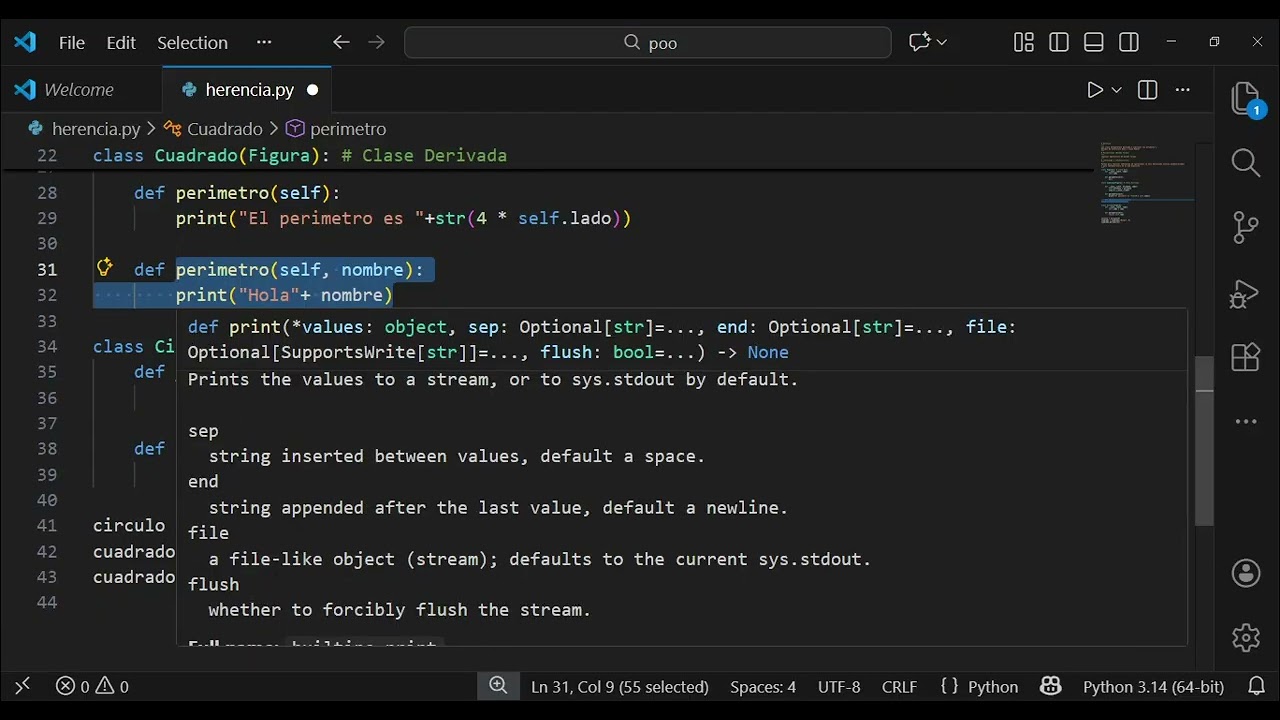Viewport: 1280px width, 720px height.
Task: Click the poo search command box
Action: click(648, 42)
